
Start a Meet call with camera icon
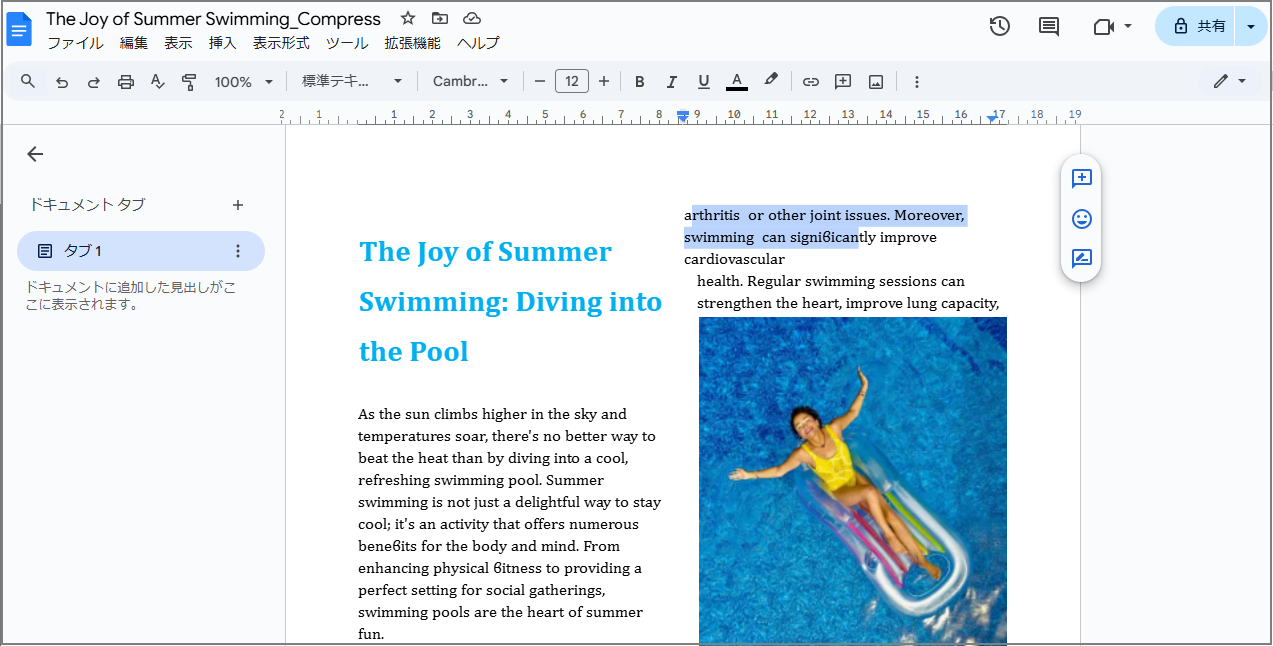pos(1103,26)
